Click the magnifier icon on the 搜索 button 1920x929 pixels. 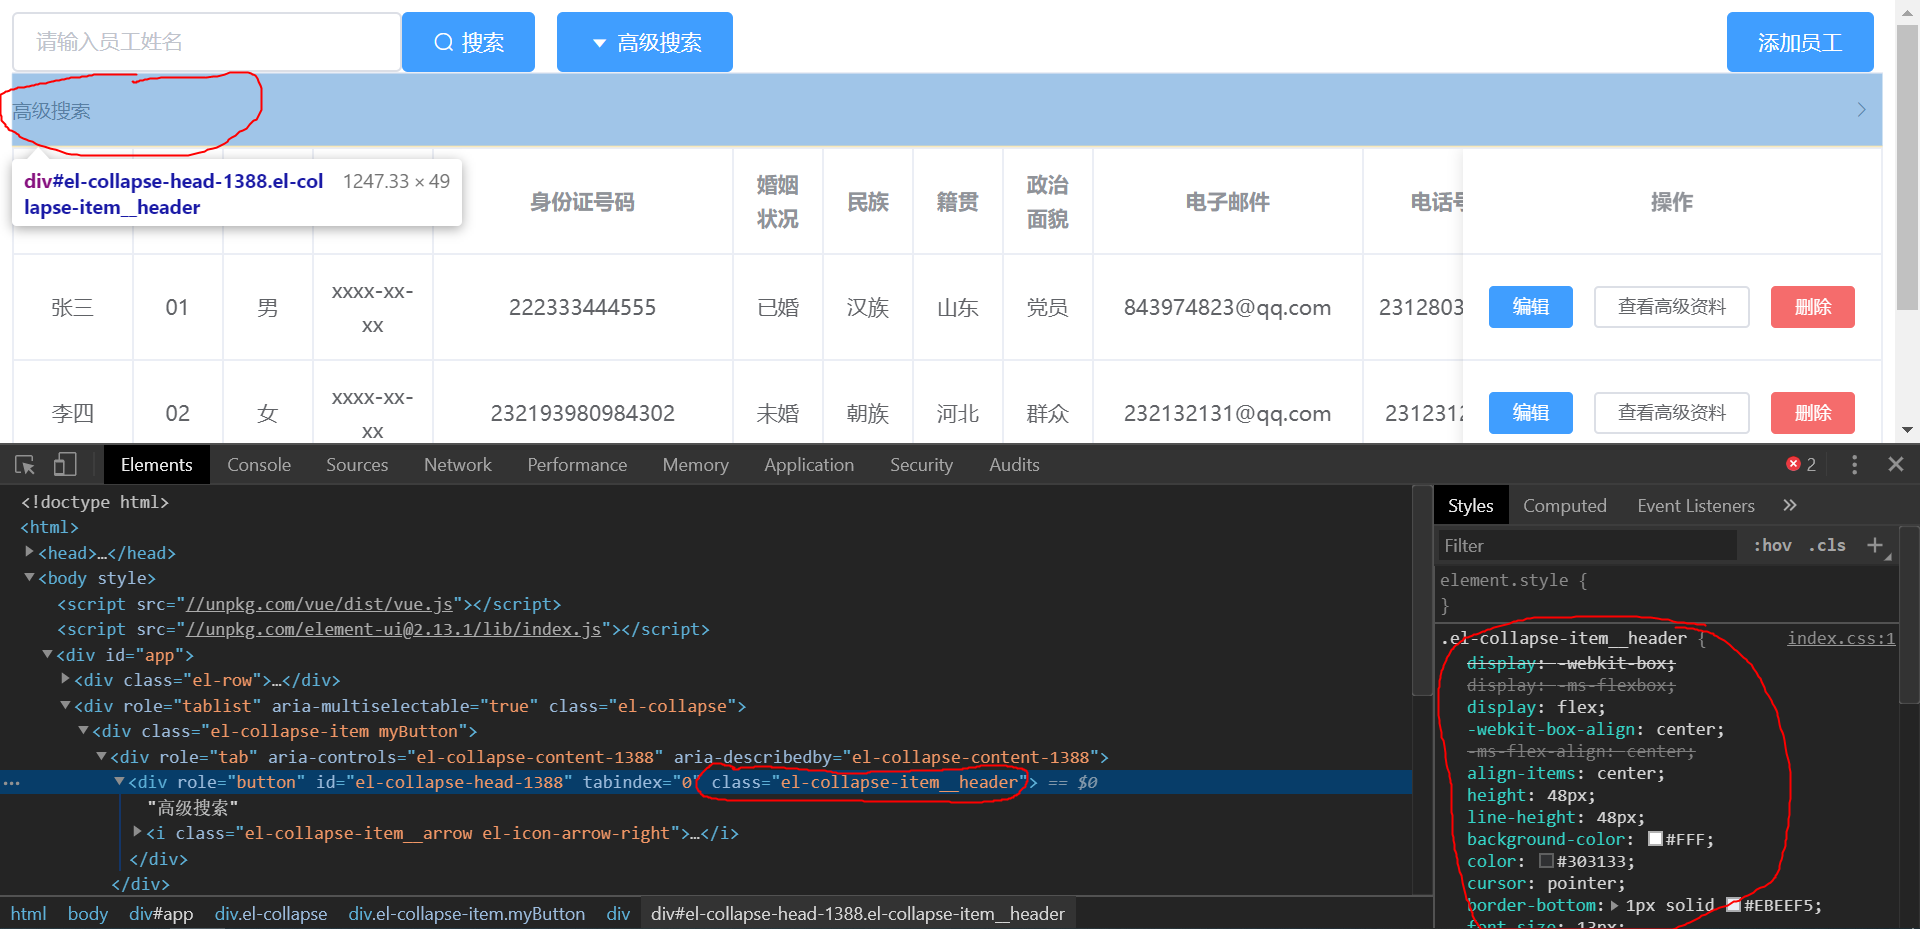pos(443,42)
